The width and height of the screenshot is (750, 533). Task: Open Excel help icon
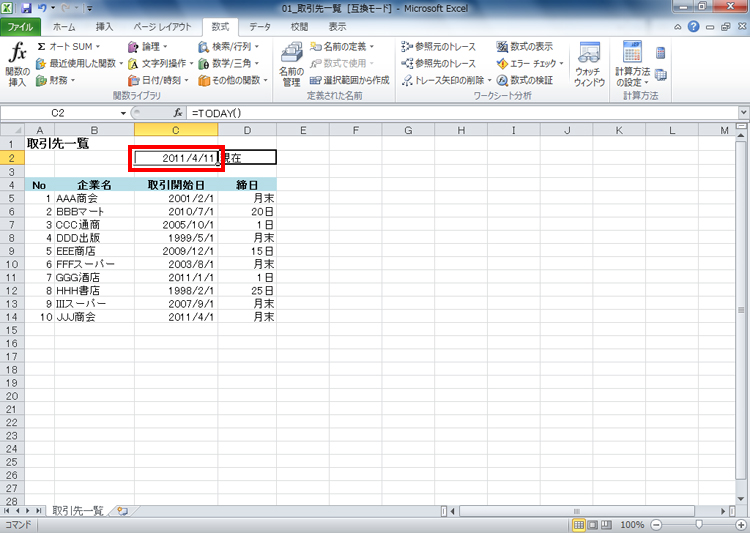(x=694, y=27)
